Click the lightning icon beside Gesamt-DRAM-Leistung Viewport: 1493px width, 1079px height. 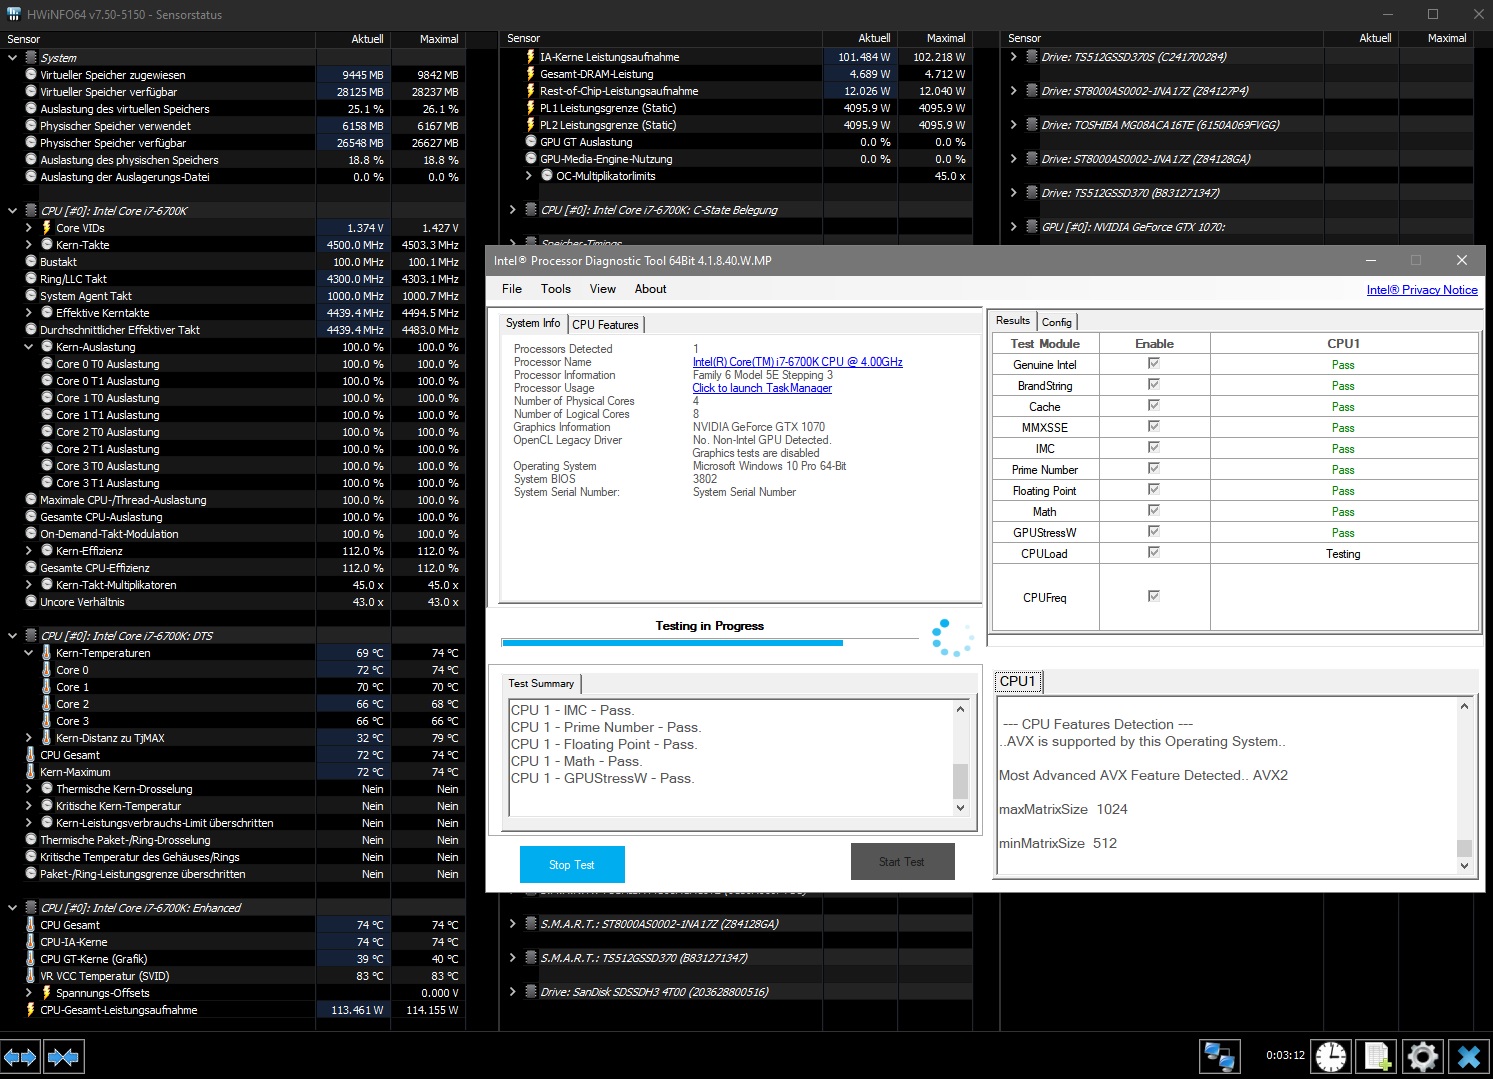click(531, 74)
